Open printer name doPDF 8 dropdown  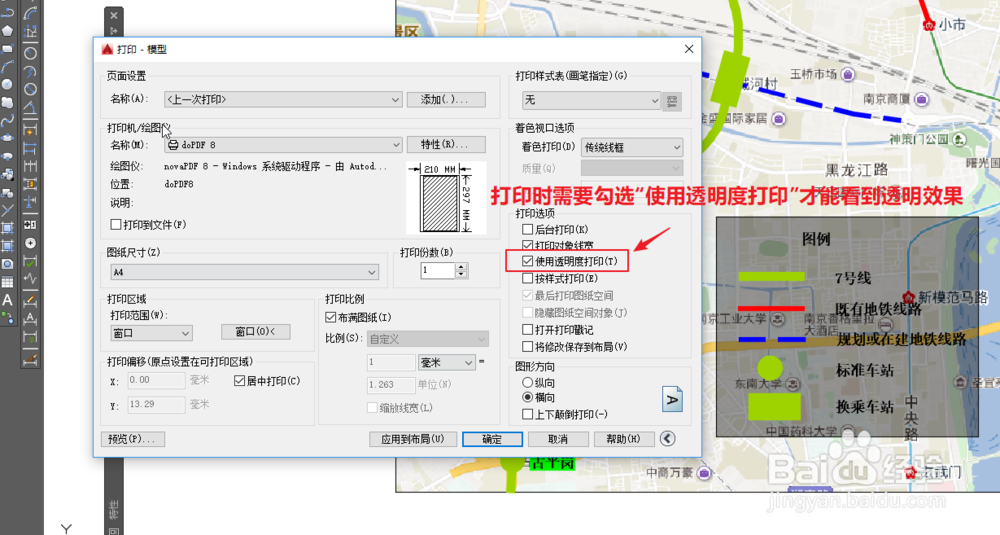pos(283,145)
